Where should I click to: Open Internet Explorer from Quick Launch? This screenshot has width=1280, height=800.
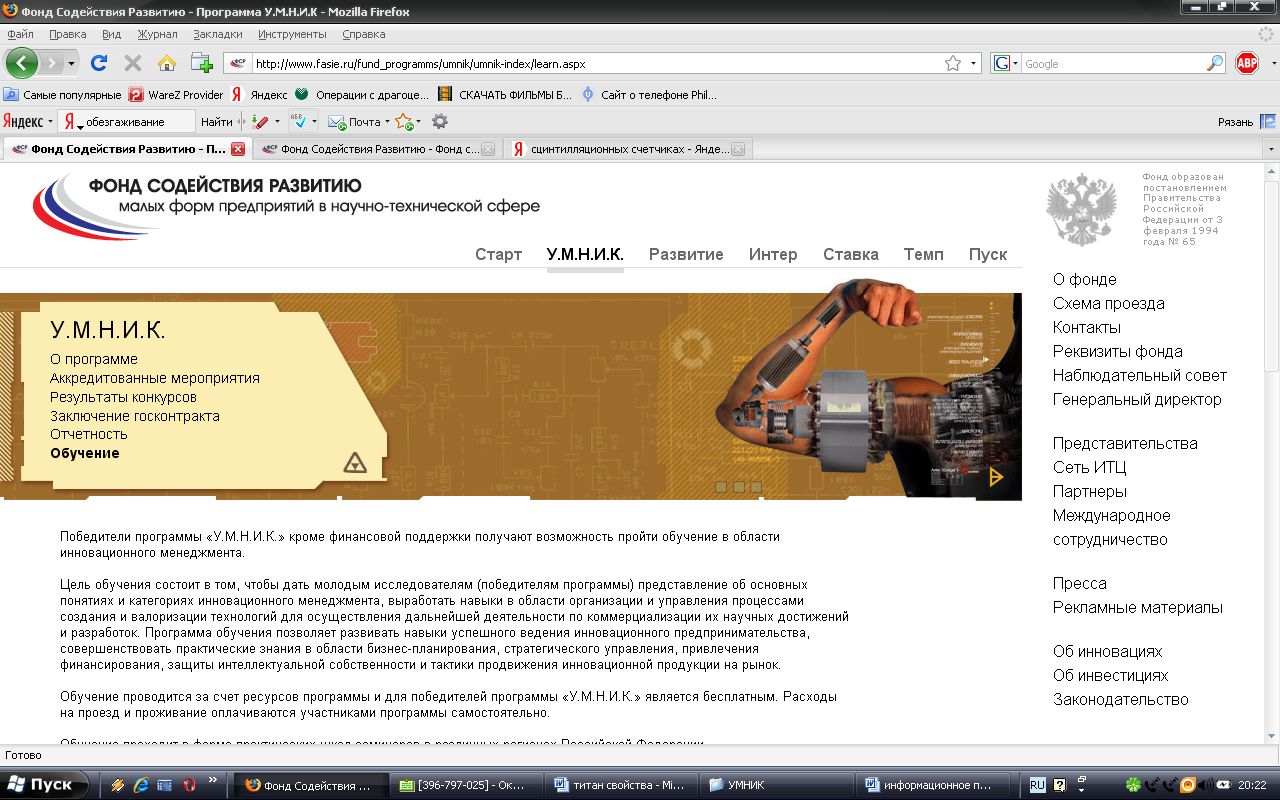pyautogui.click(x=141, y=785)
